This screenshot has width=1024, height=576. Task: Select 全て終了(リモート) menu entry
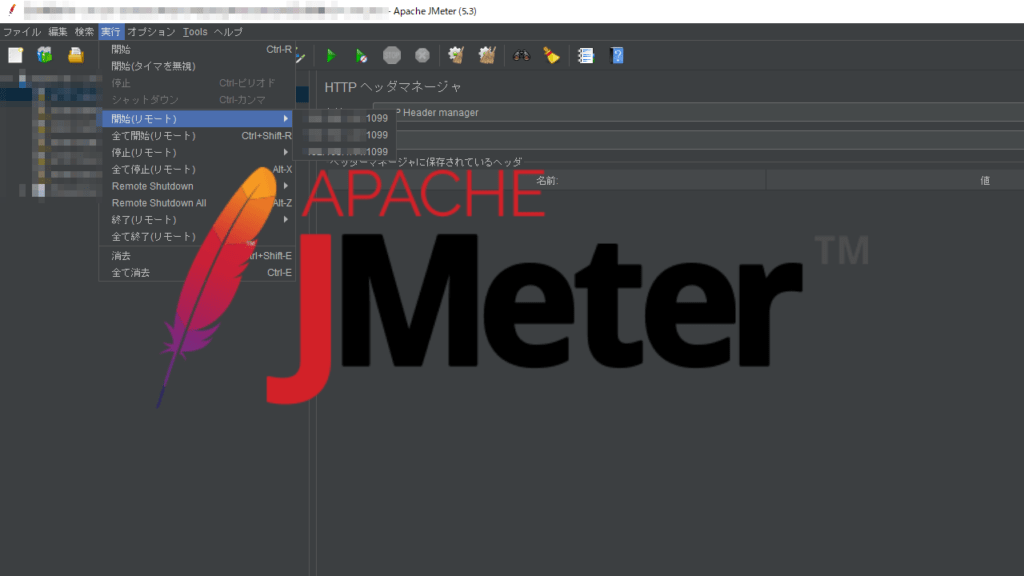(197, 236)
